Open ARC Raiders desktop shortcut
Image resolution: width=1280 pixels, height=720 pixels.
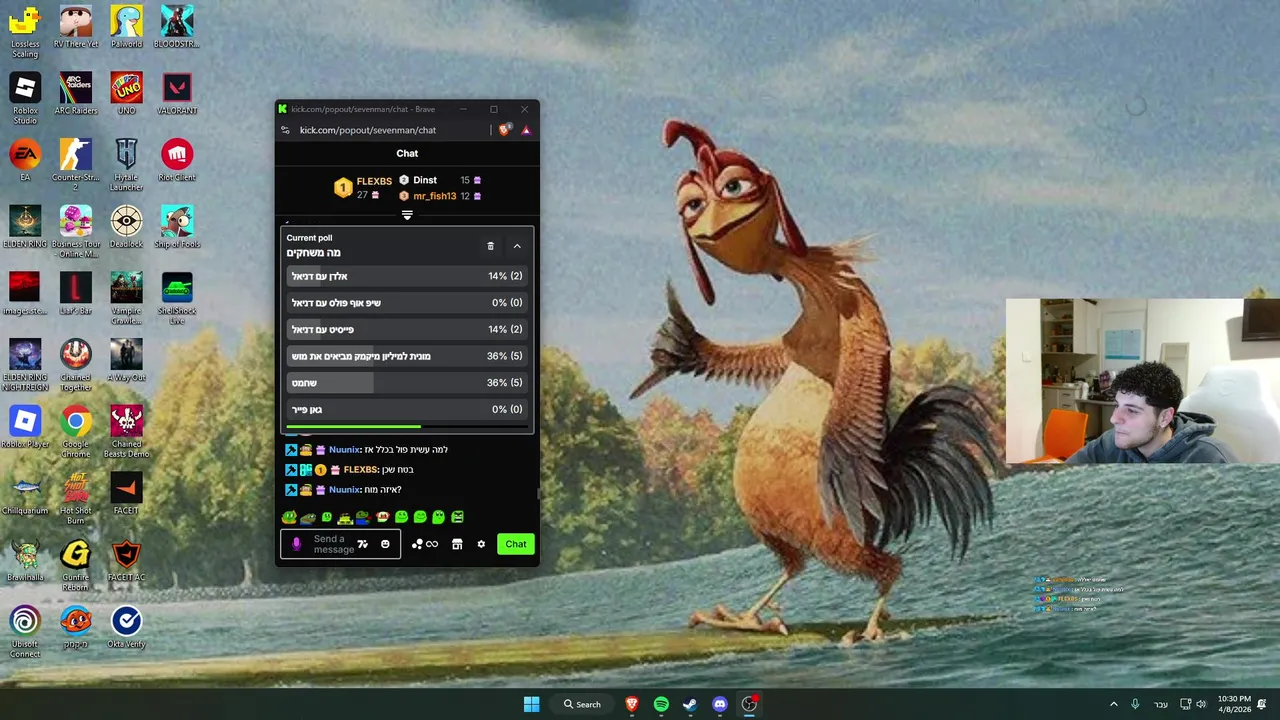pos(76,94)
